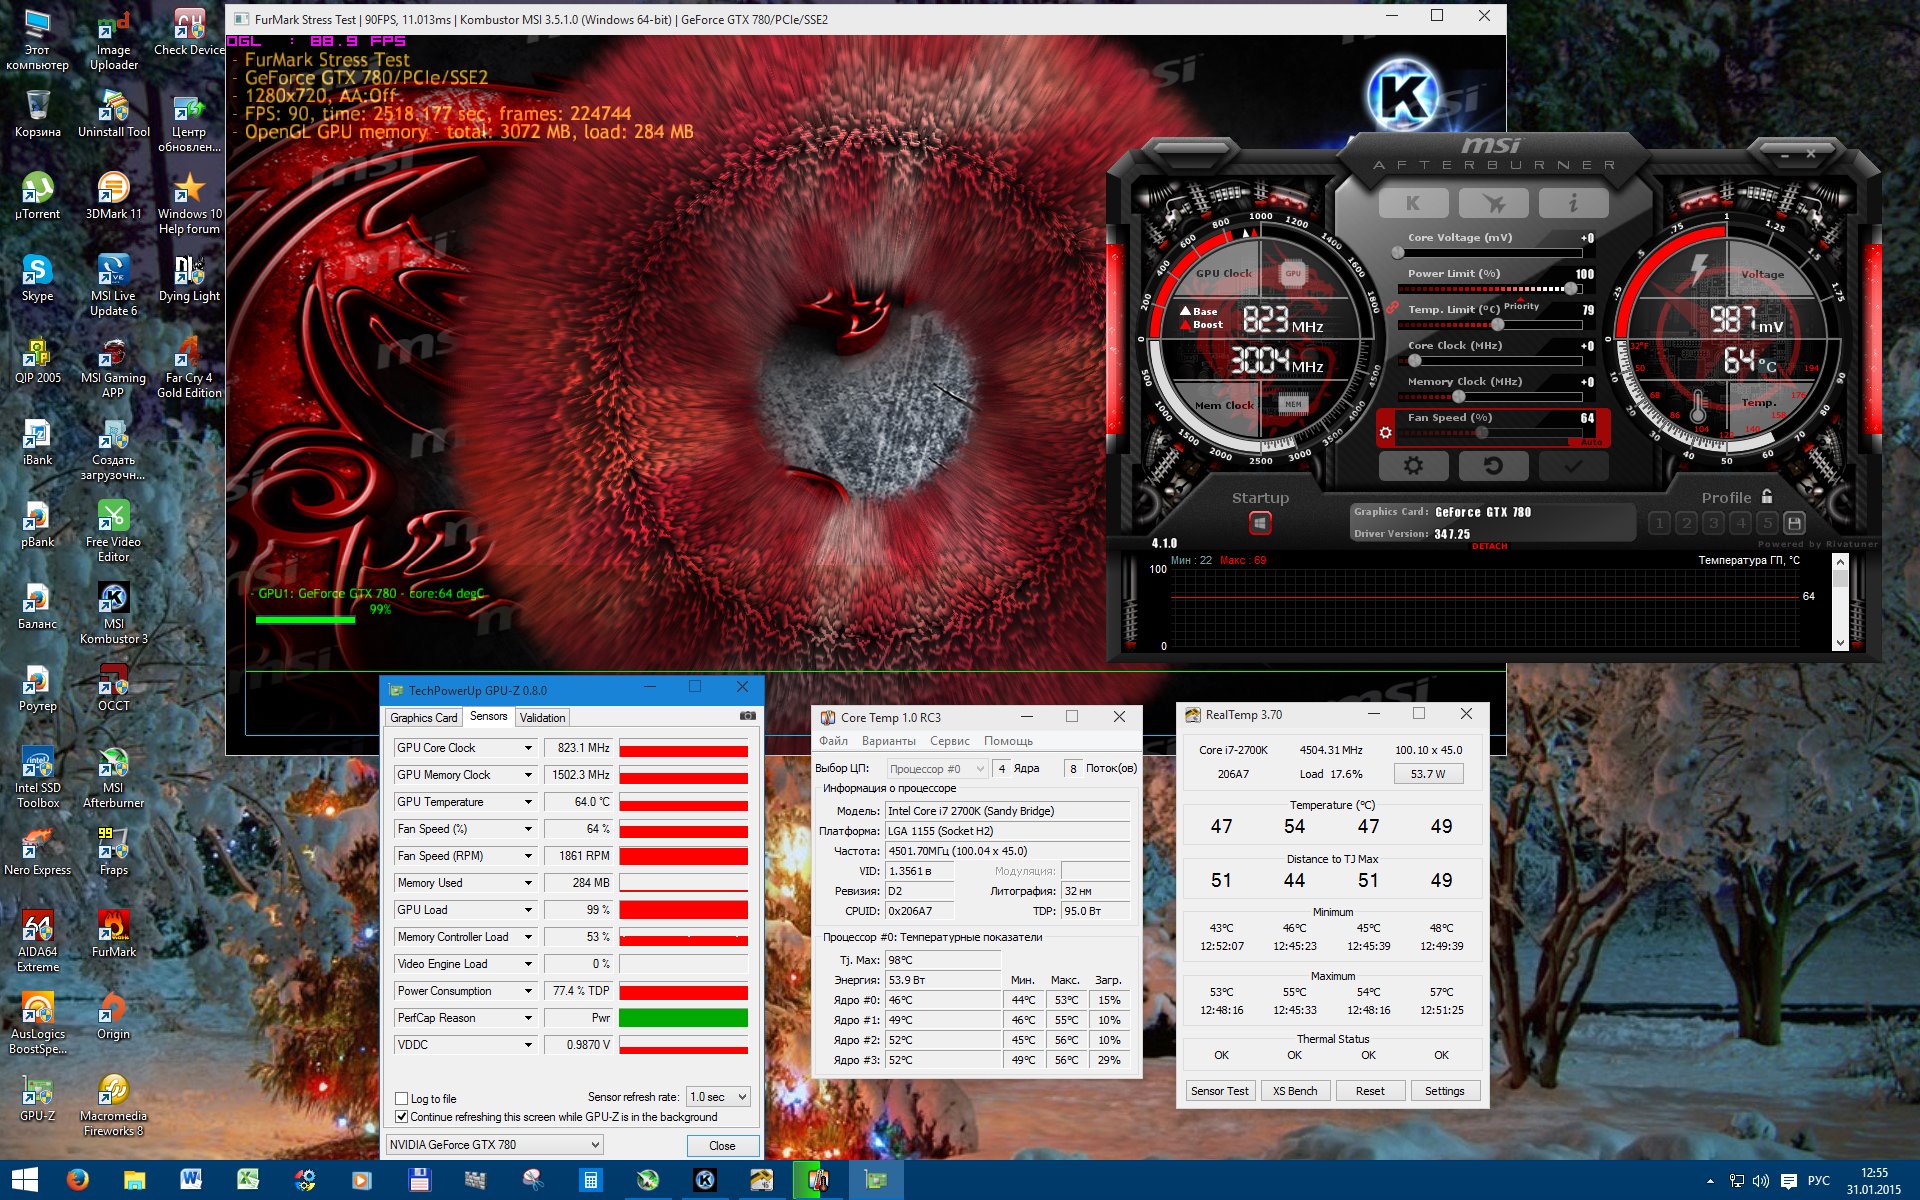Enable the Log to file checkbox
1920x1200 pixels.
tap(402, 1098)
